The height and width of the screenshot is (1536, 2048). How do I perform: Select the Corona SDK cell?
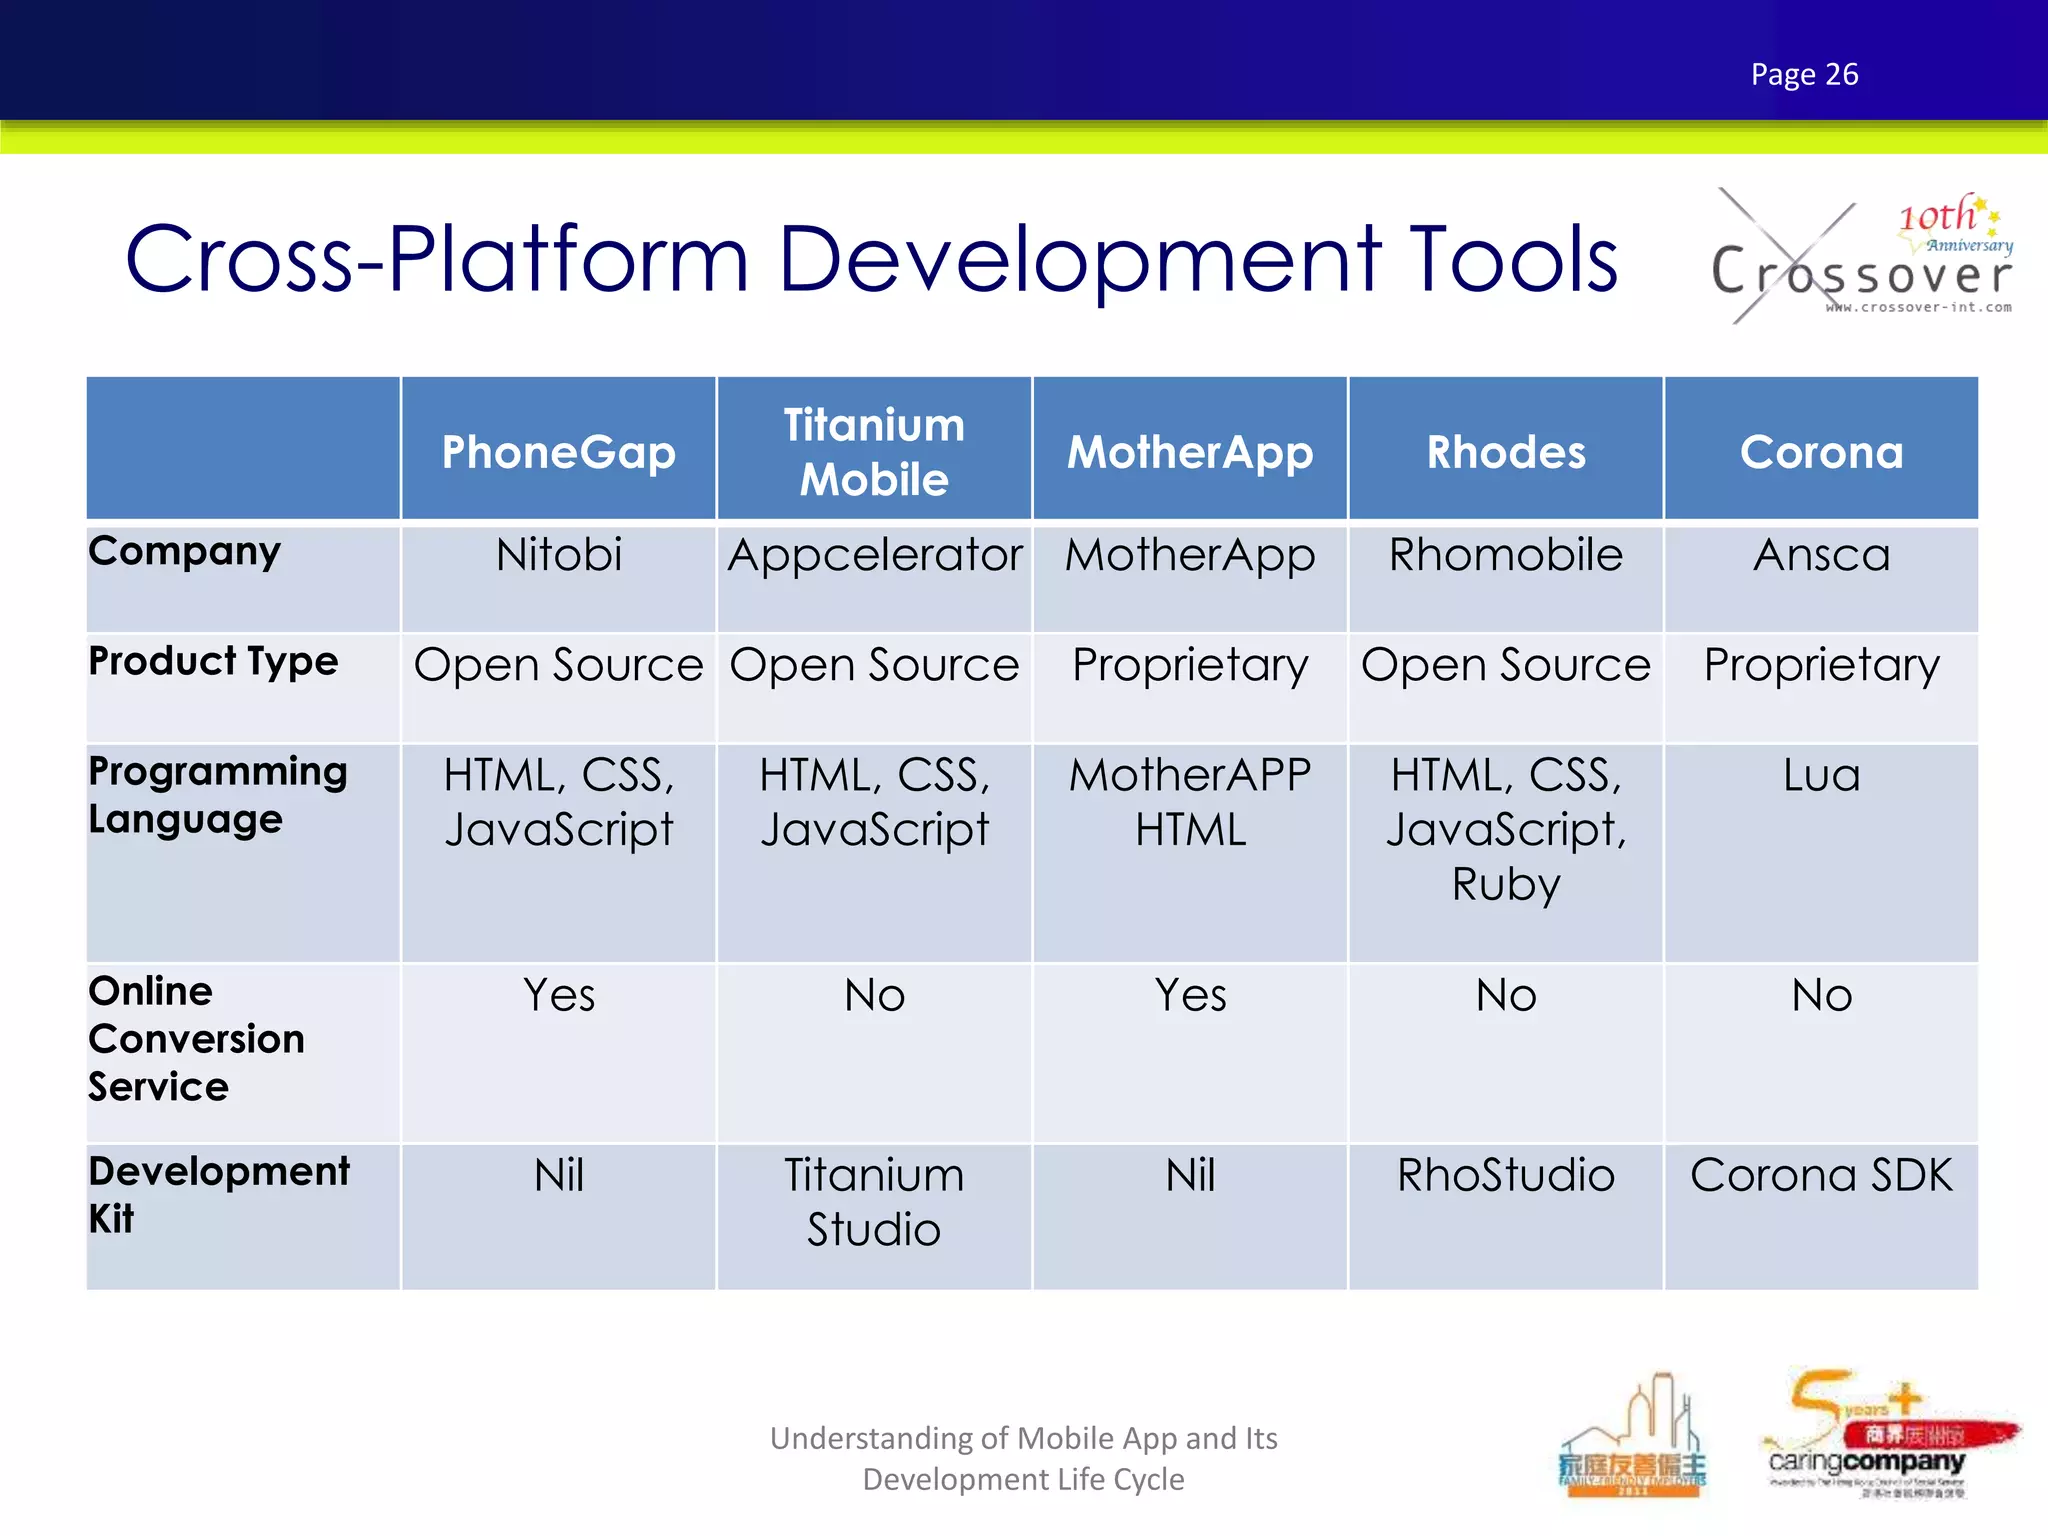1821,1176
